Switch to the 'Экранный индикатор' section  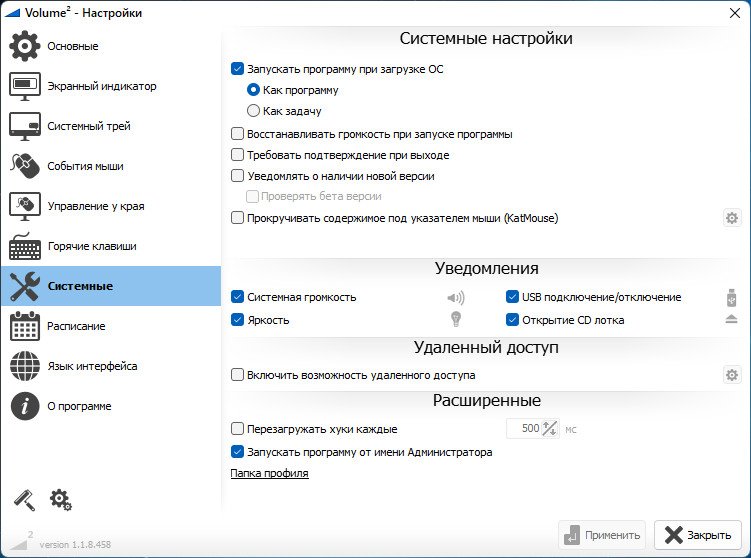click(x=111, y=86)
